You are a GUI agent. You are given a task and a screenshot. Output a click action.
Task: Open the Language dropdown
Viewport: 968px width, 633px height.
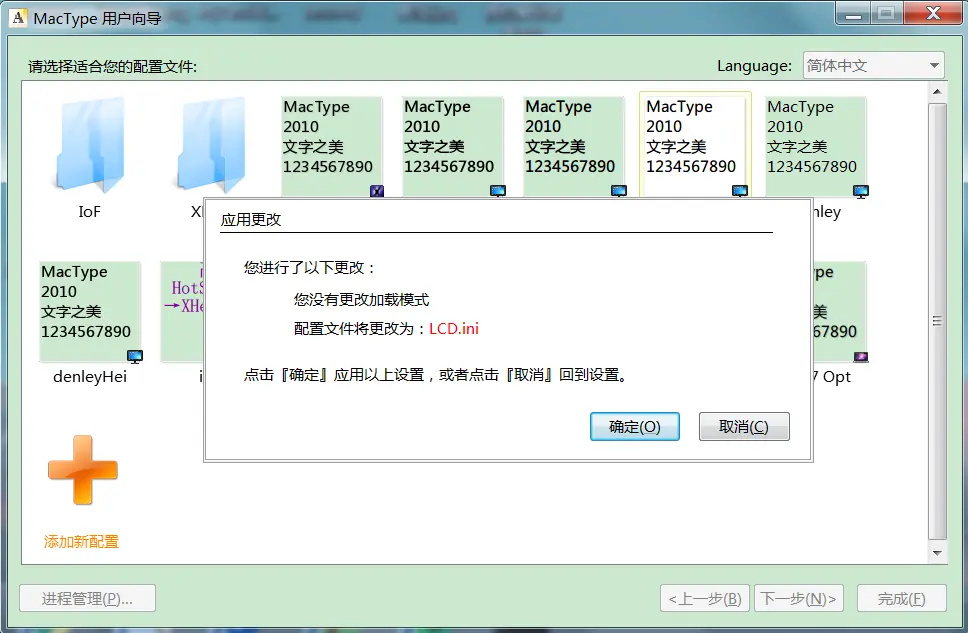(x=874, y=65)
